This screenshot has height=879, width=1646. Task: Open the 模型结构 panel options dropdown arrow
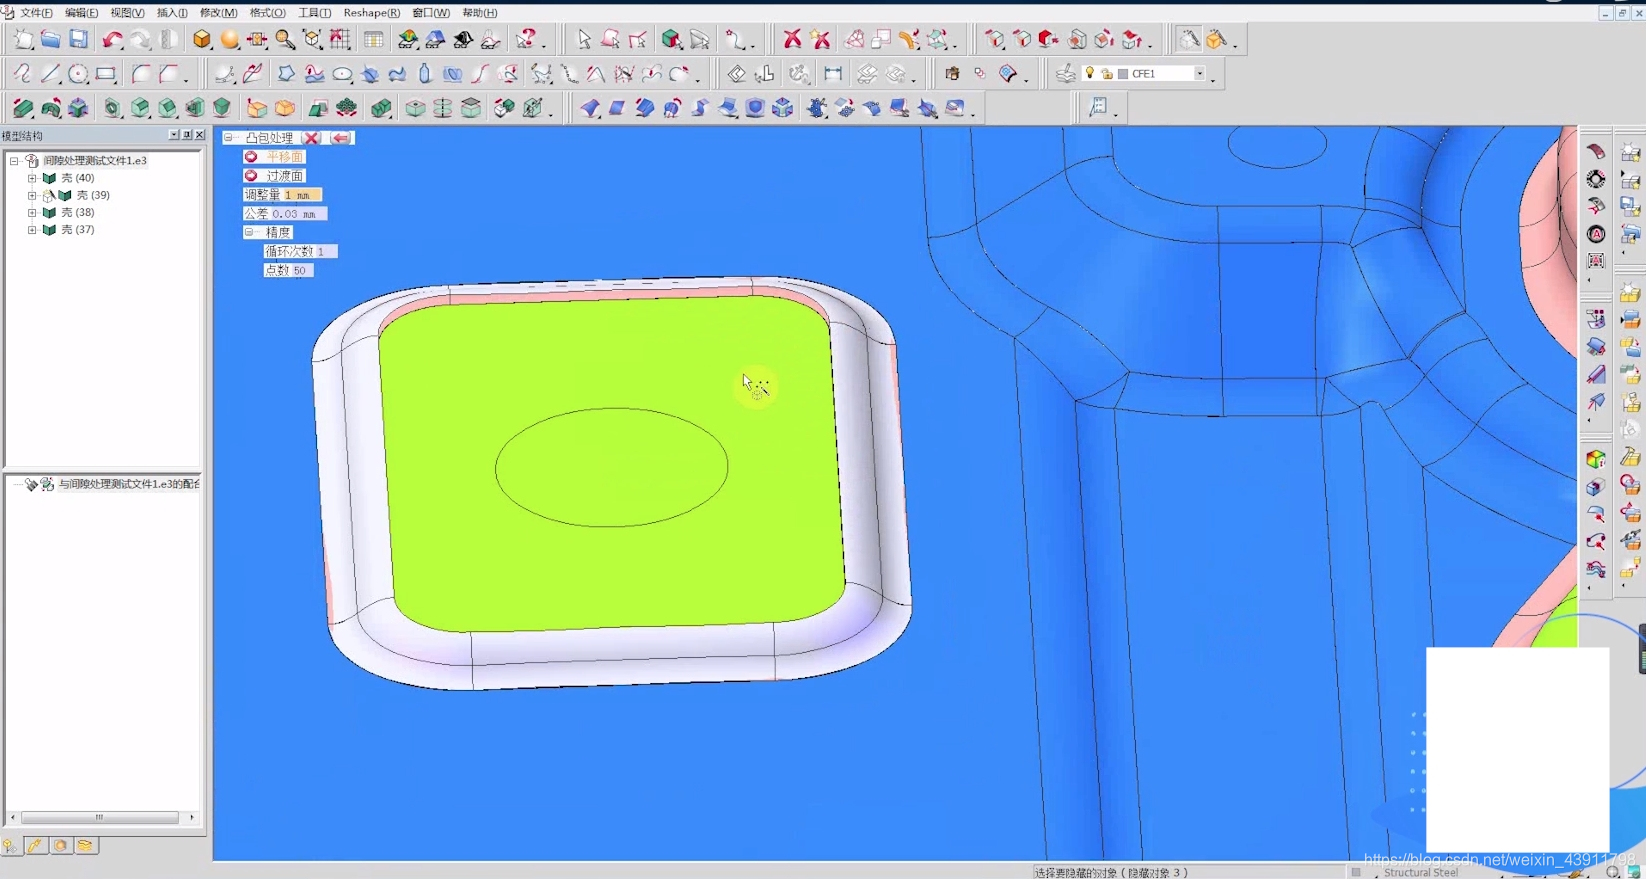(x=173, y=135)
